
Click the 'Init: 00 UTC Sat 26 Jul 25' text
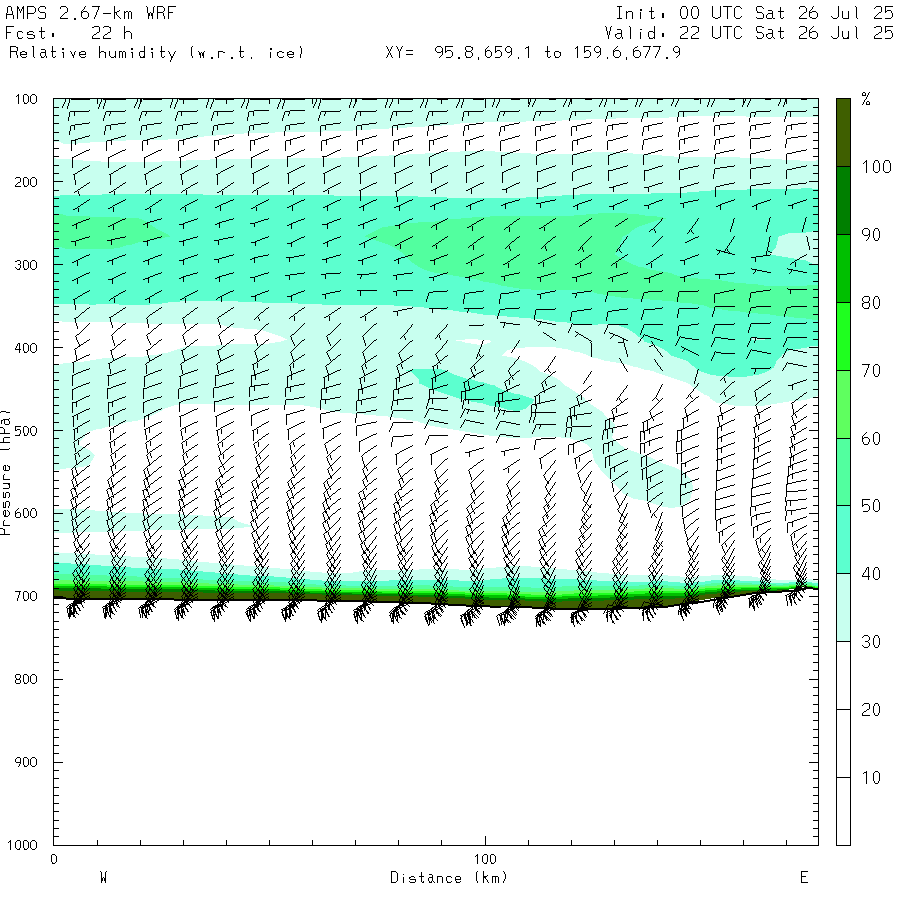point(754,13)
